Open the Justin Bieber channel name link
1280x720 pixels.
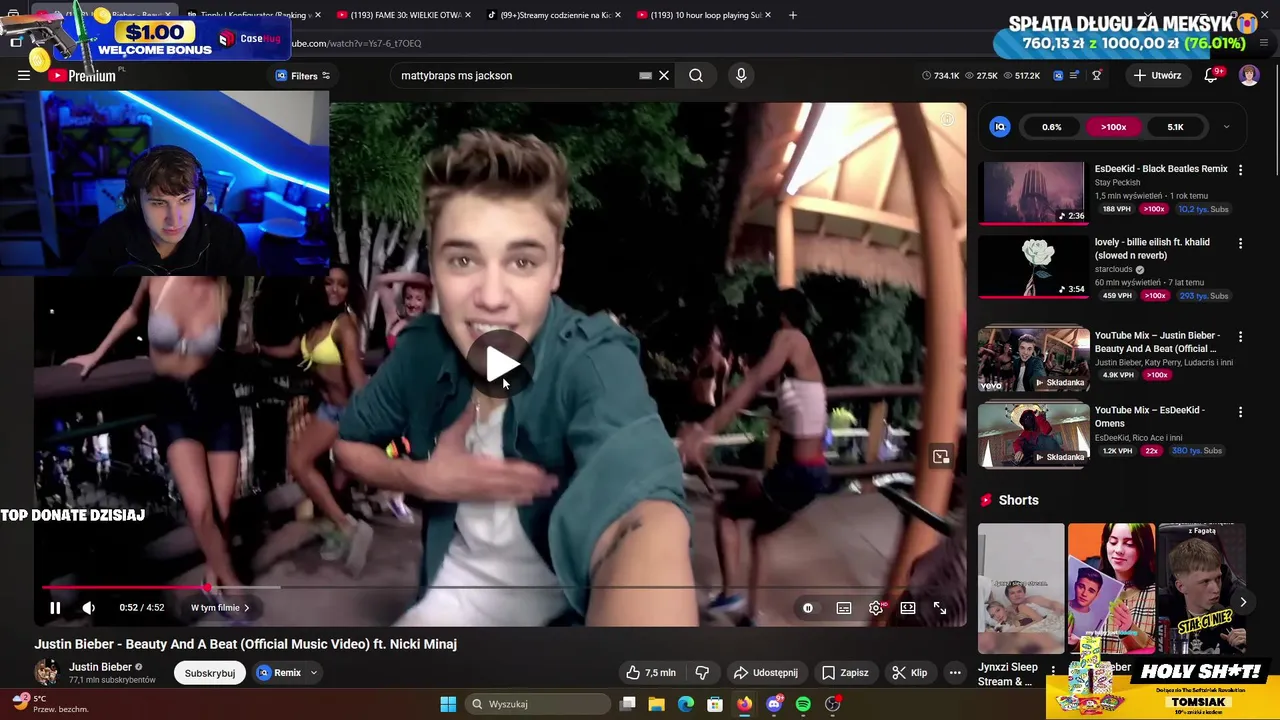100,667
